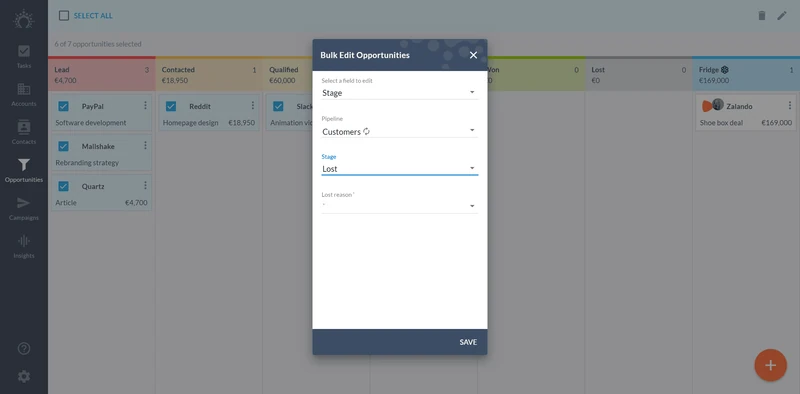Close the Bulk Edit Opportunities dialog
Image resolution: width=800 pixels, height=394 pixels.
(x=473, y=55)
